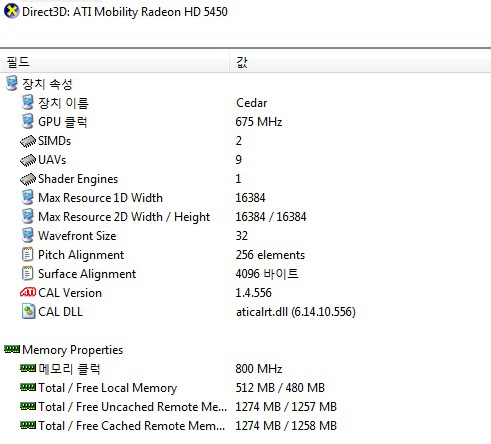Click the value 256 elements
This screenshot has width=491, height=444.
(x=270, y=255)
